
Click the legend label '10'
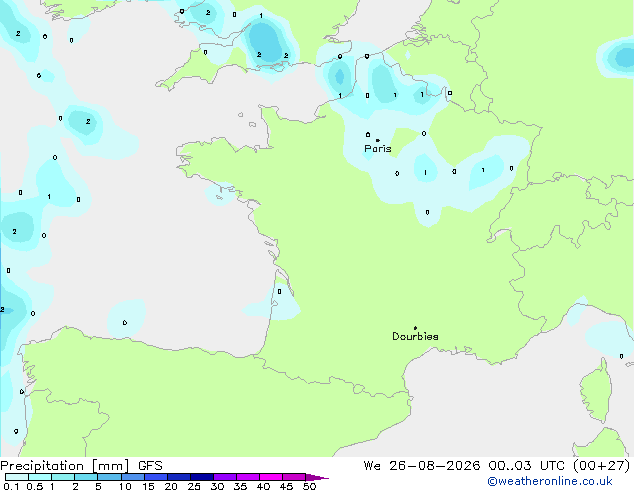coord(125,486)
